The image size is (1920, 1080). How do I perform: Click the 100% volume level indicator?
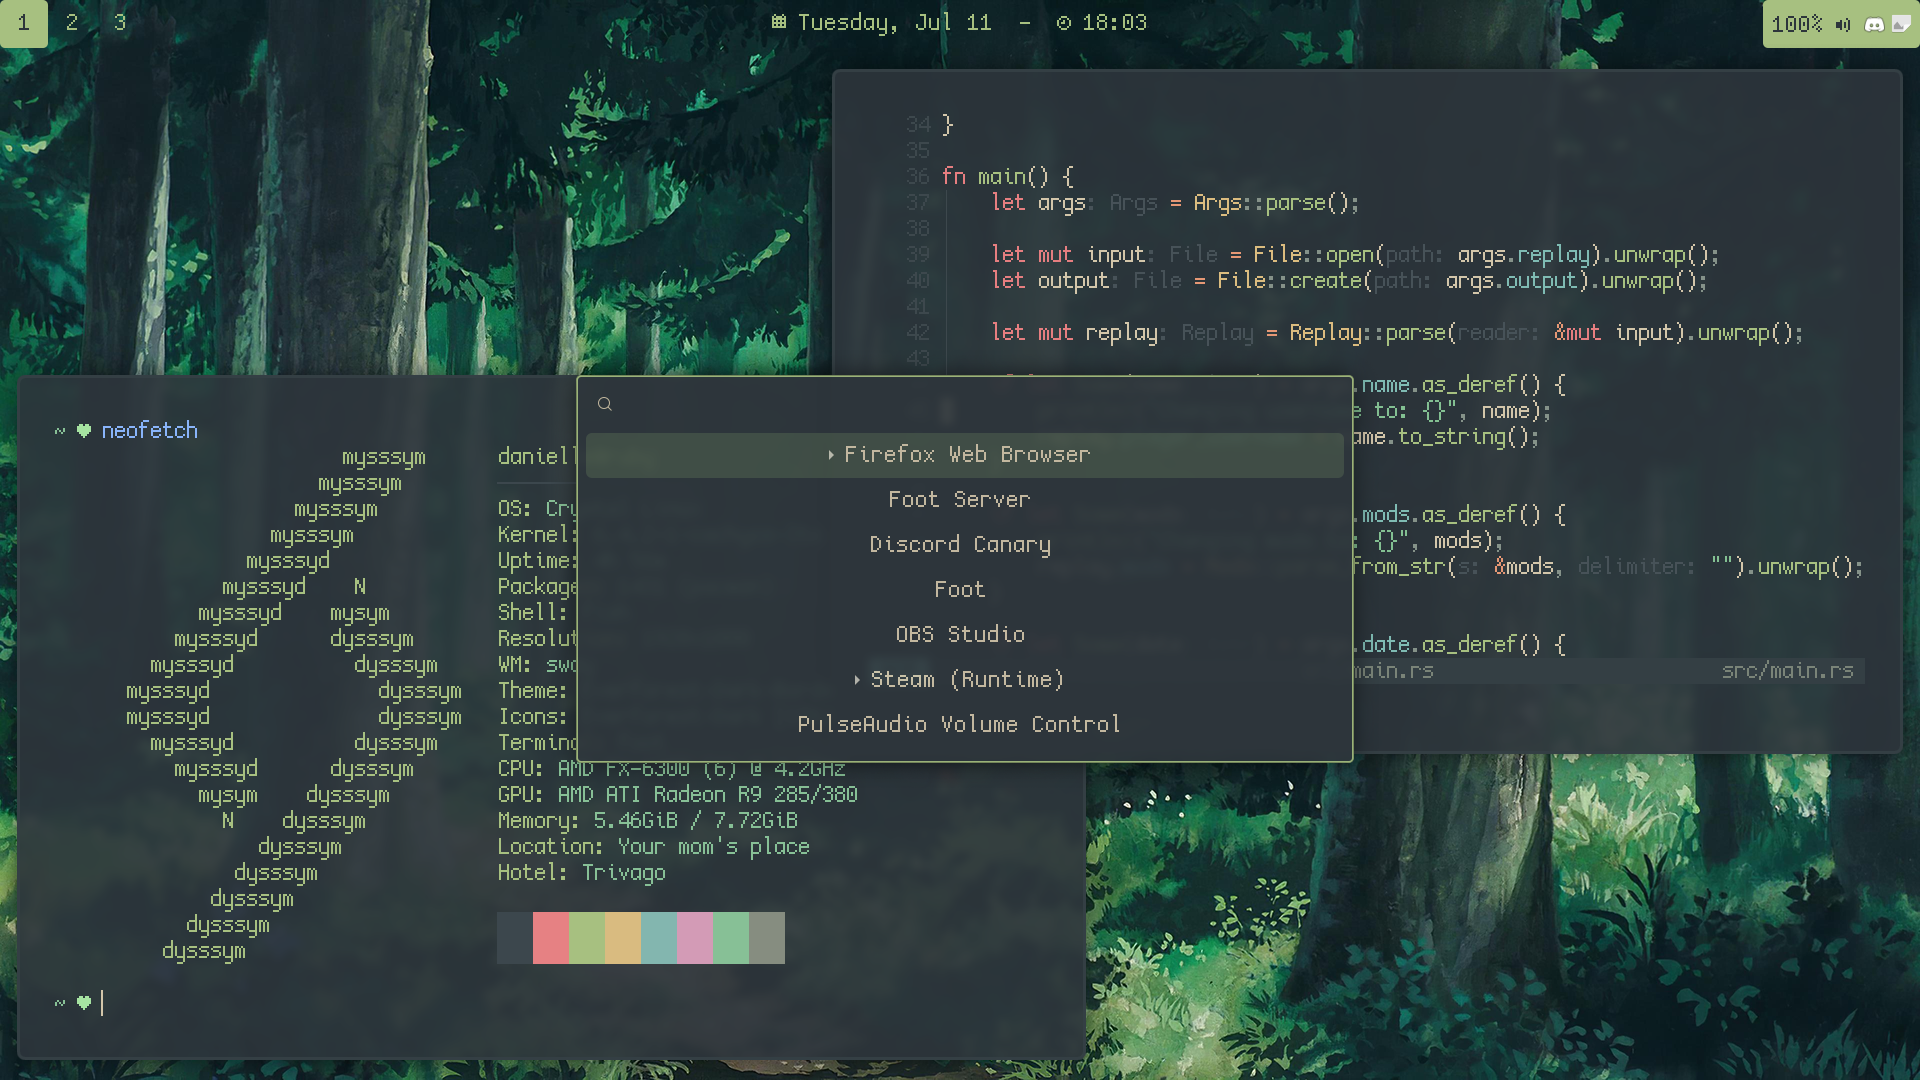(1796, 24)
